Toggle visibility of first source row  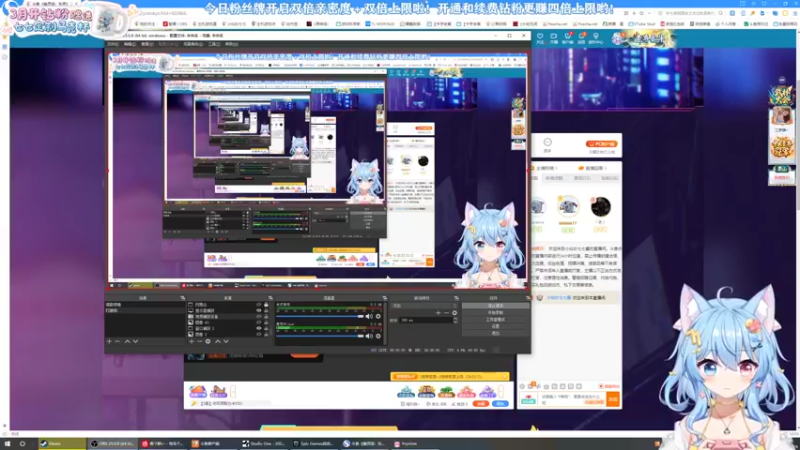(259, 305)
